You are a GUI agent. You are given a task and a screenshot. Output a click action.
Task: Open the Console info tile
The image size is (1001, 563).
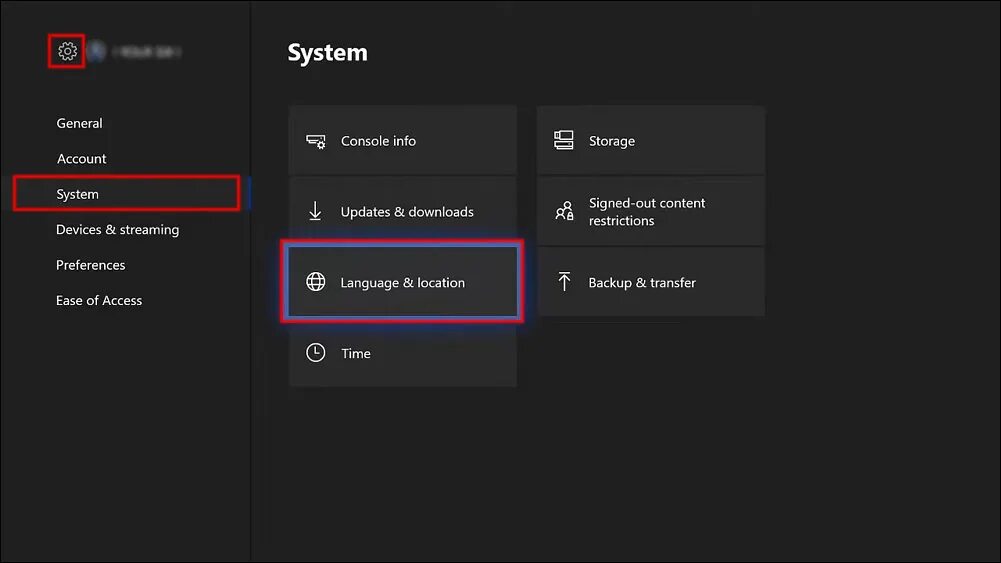coord(403,140)
